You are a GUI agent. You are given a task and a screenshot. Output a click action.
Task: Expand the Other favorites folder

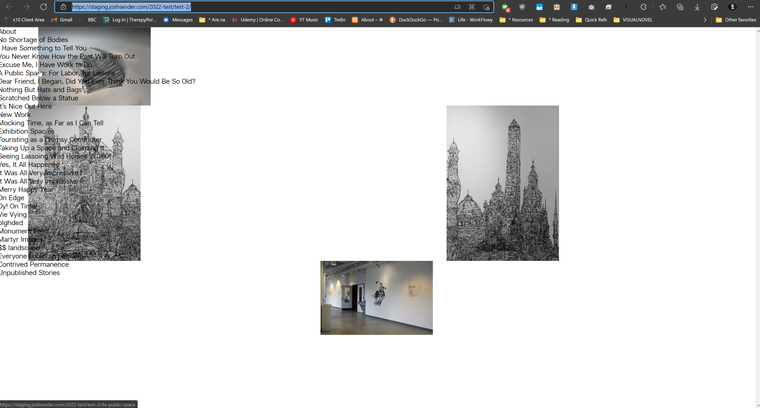[735, 19]
